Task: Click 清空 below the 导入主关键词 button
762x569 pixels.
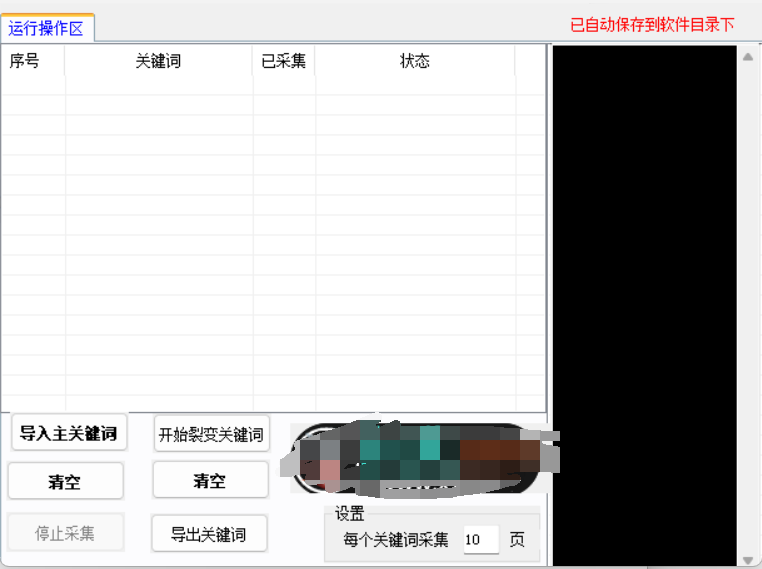Action: [65, 481]
